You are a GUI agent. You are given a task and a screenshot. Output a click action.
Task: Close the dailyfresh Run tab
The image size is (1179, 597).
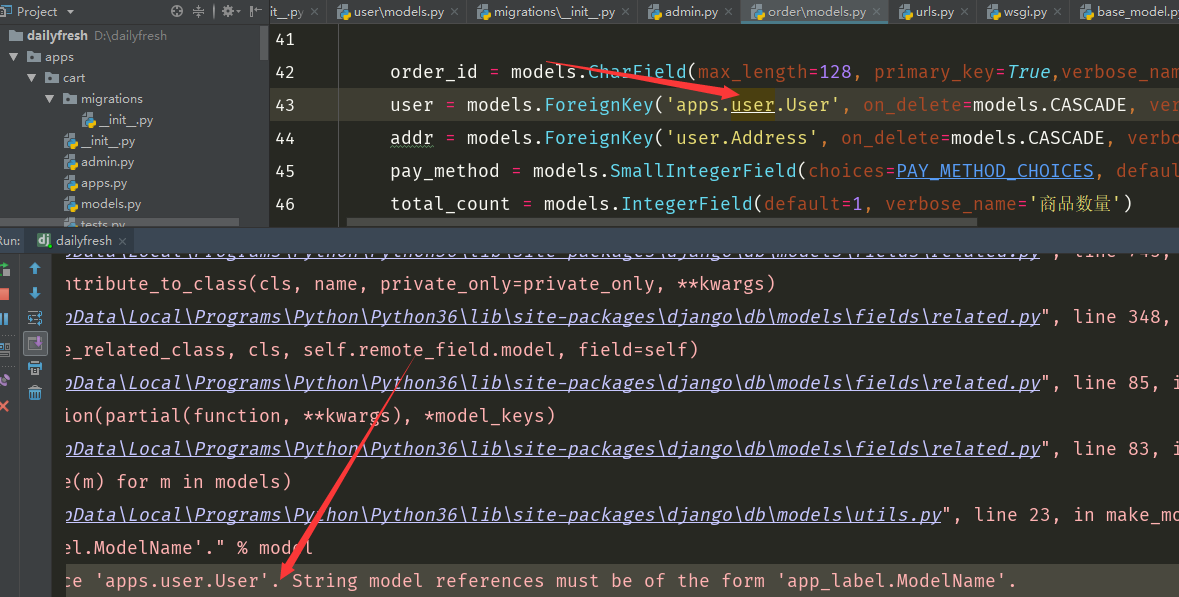123,241
